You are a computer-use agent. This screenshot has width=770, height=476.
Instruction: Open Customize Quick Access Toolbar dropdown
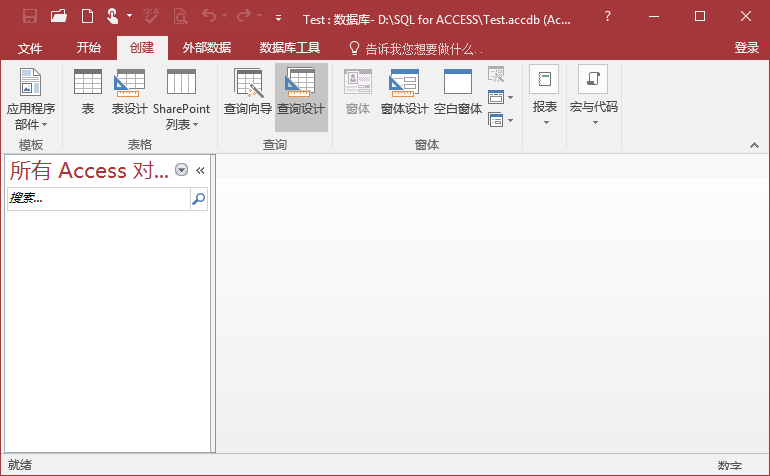pos(278,18)
